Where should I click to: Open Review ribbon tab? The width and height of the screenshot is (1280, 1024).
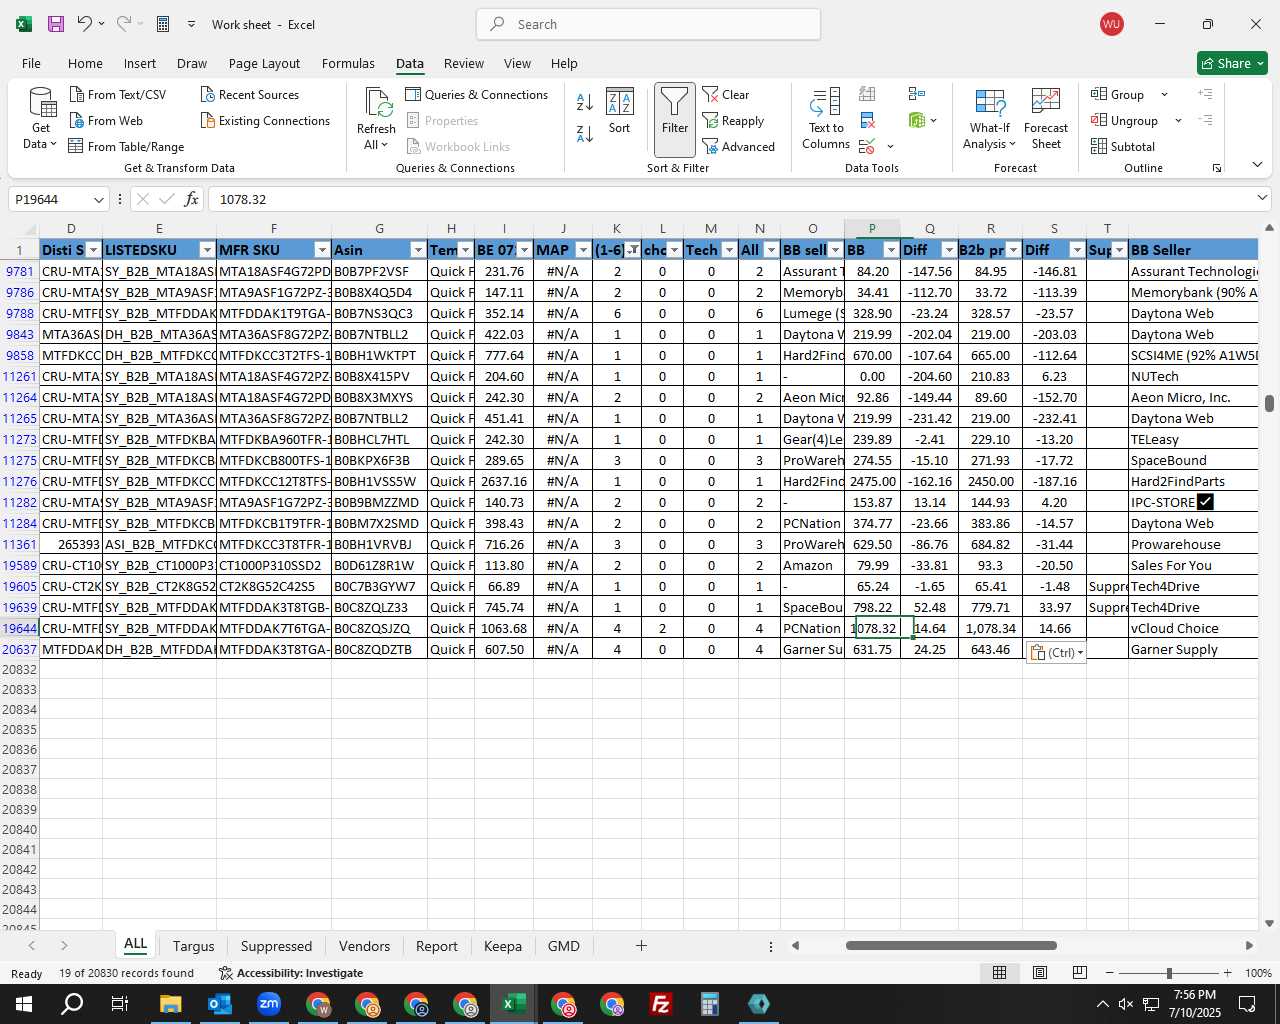(x=464, y=63)
